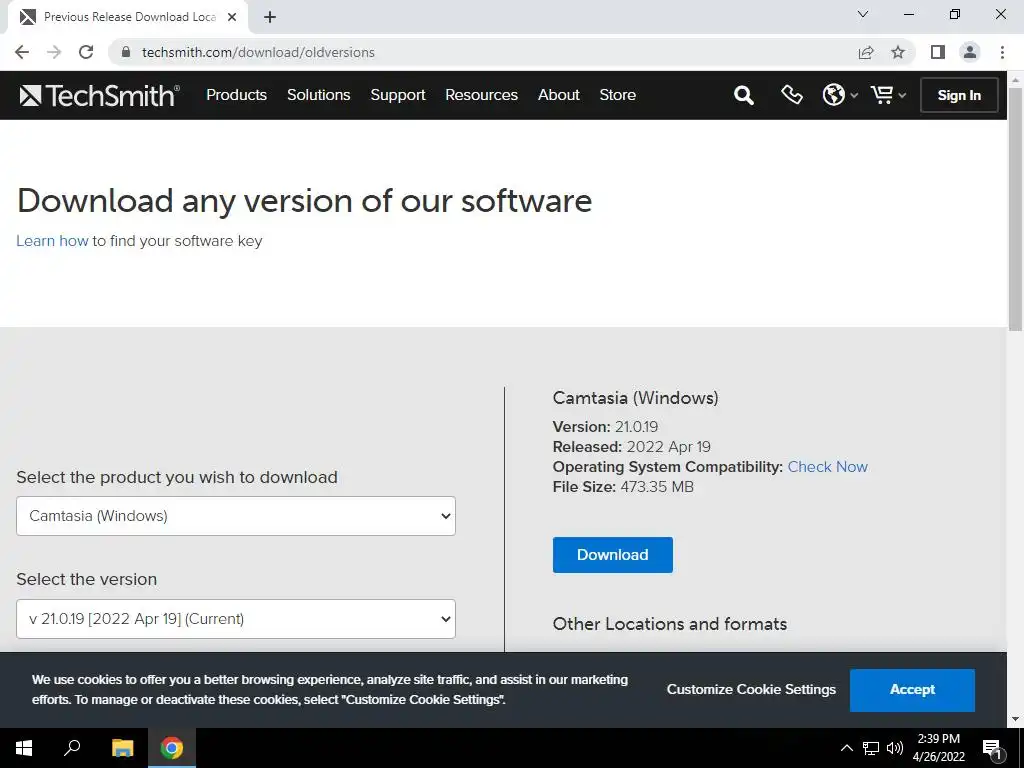Click the 'Released: 2022 Apr 19' text

point(632,447)
